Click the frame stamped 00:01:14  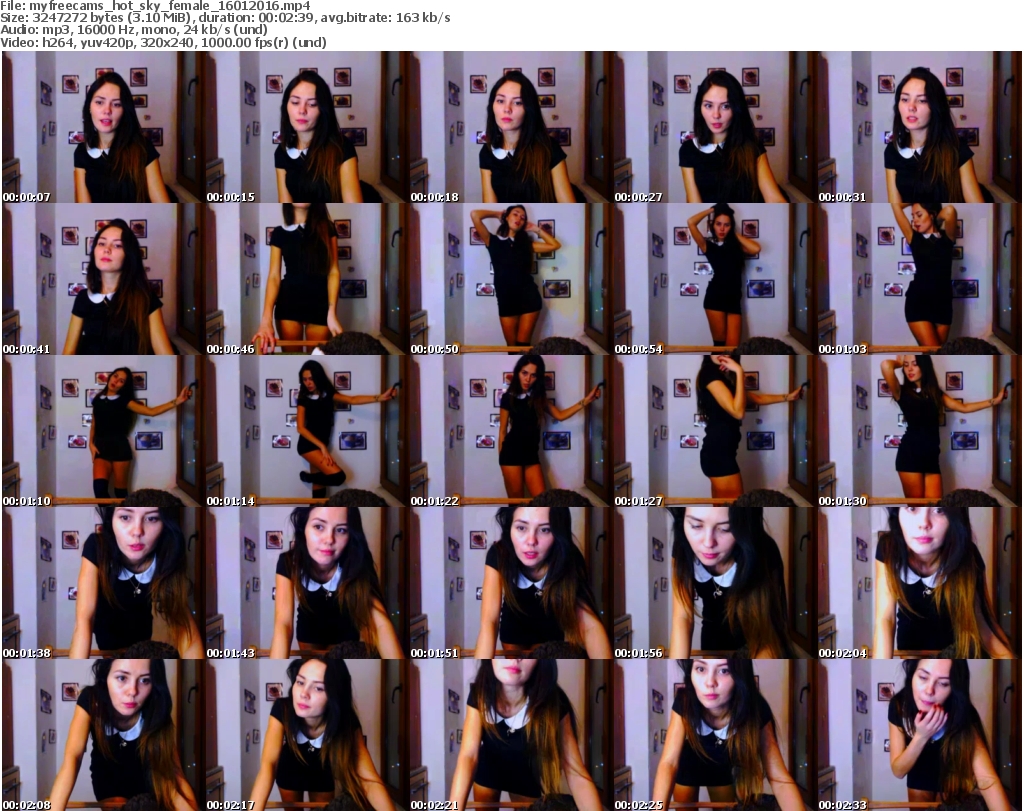coord(307,431)
